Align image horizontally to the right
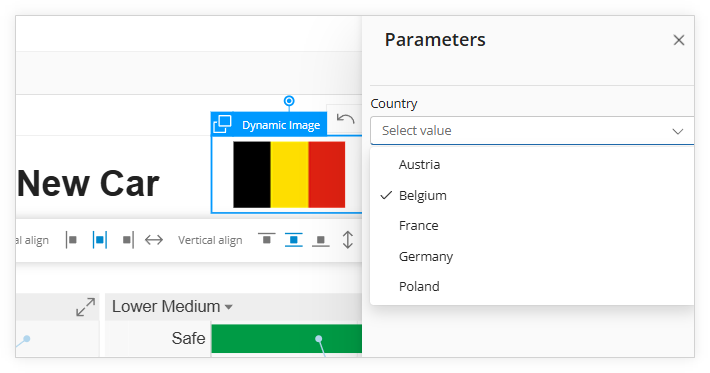The height and width of the screenshot is (373, 710). pos(128,240)
